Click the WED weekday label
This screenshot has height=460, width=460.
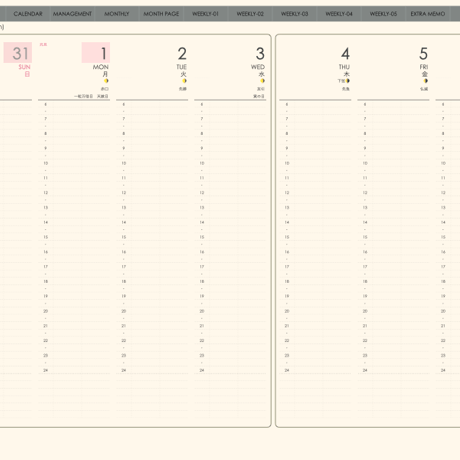(258, 67)
